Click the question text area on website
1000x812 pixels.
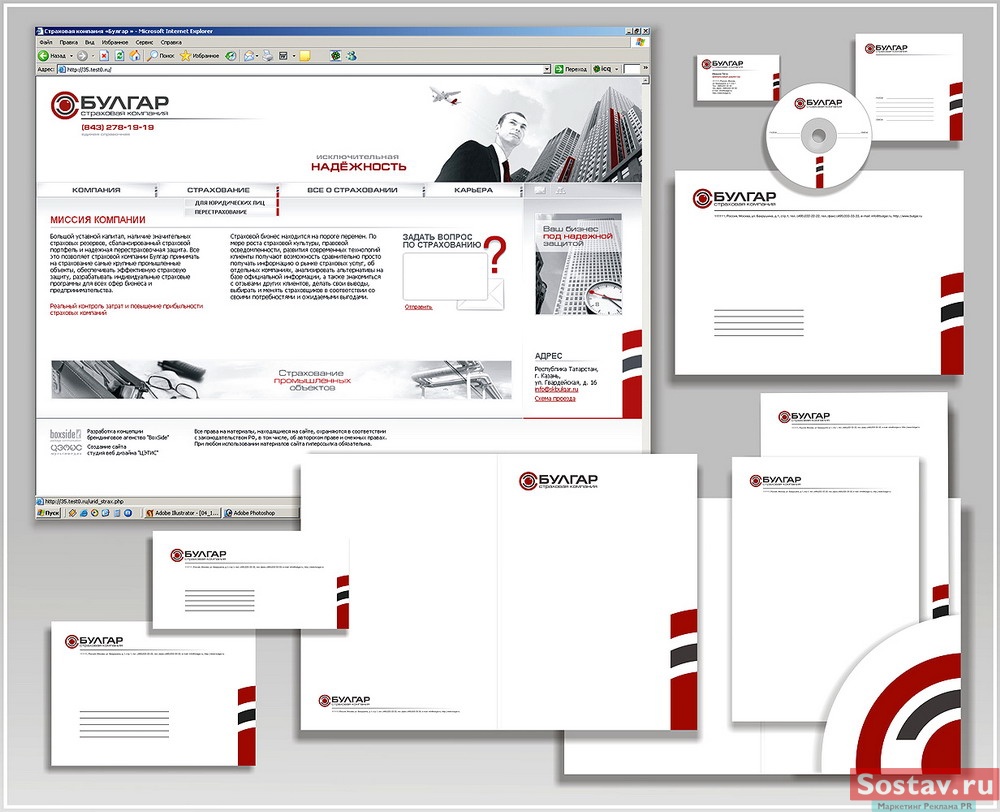[x=445, y=276]
